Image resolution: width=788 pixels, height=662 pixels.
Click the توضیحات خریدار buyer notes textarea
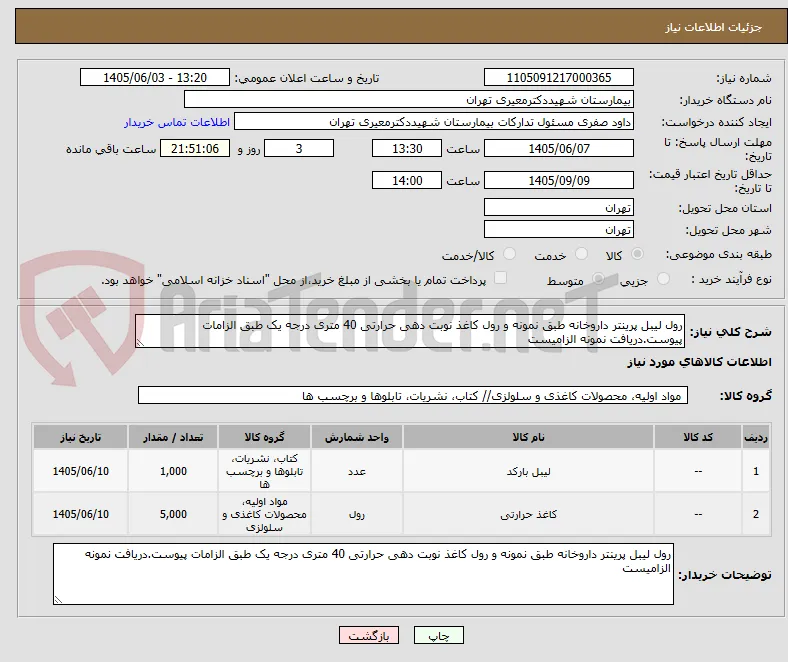(x=363, y=574)
